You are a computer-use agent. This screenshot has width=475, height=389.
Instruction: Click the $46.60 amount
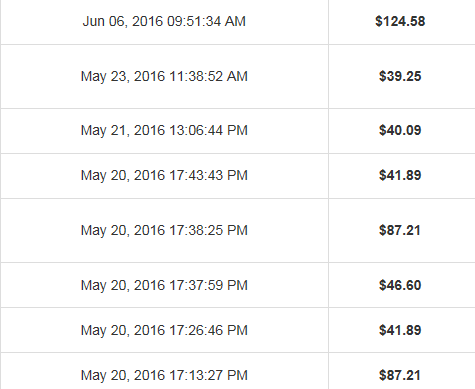click(400, 285)
